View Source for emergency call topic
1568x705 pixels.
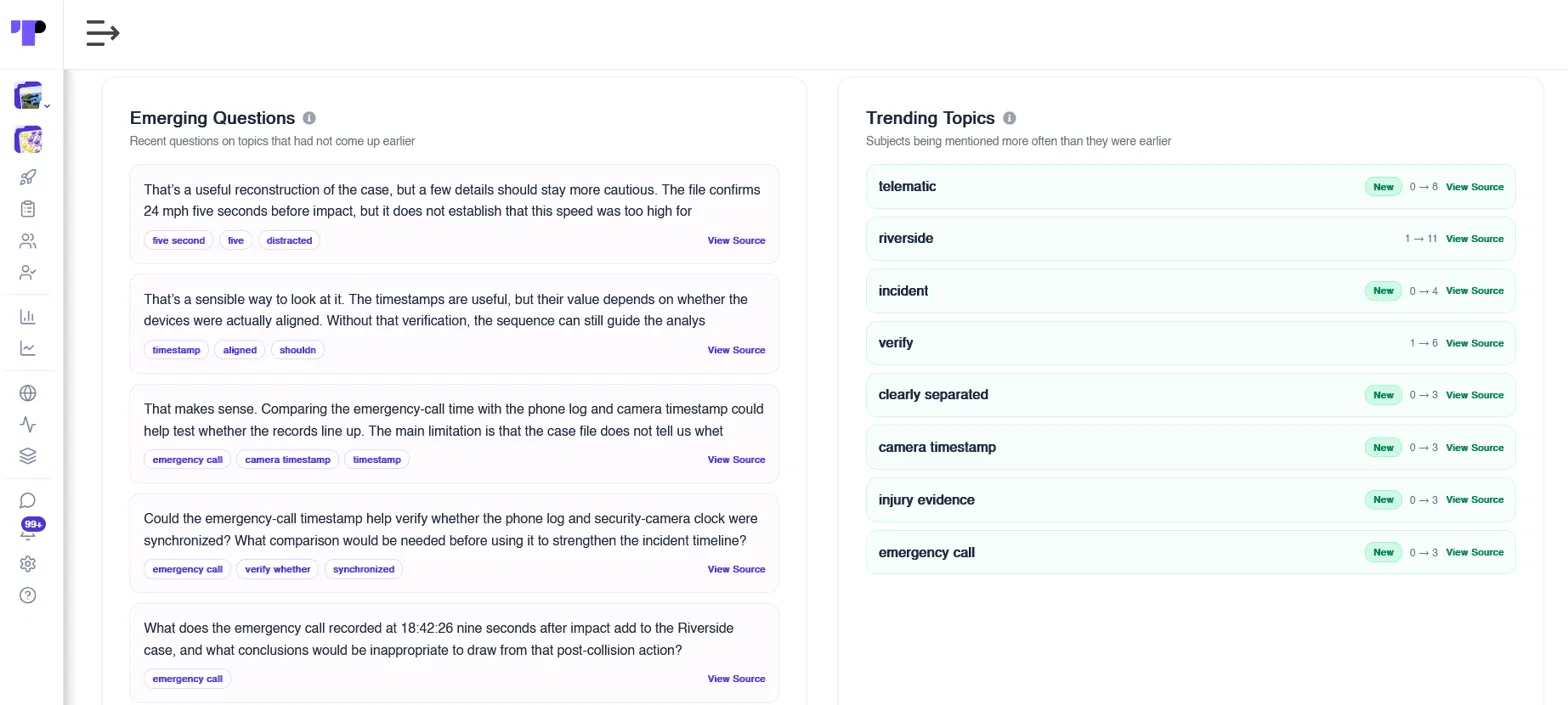(x=1474, y=552)
